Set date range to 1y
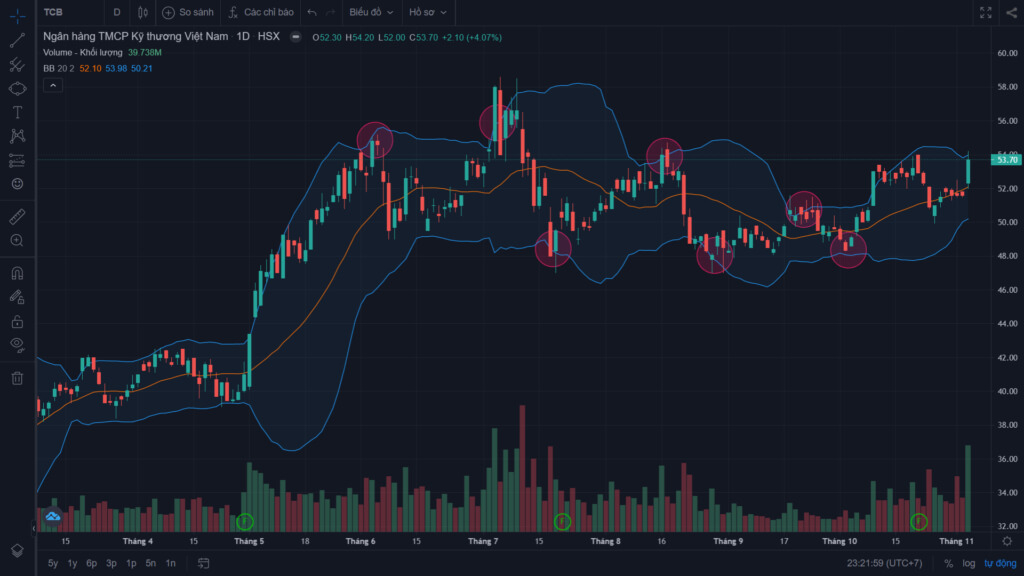Image resolution: width=1024 pixels, height=576 pixels. click(72, 563)
